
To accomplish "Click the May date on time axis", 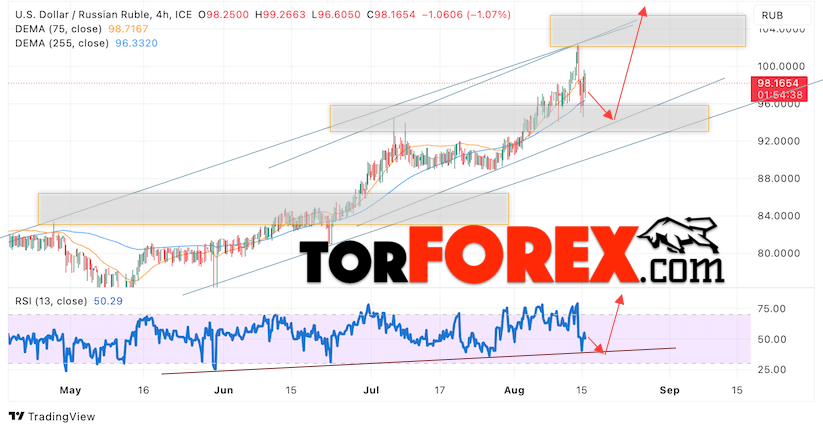I will click(70, 390).
